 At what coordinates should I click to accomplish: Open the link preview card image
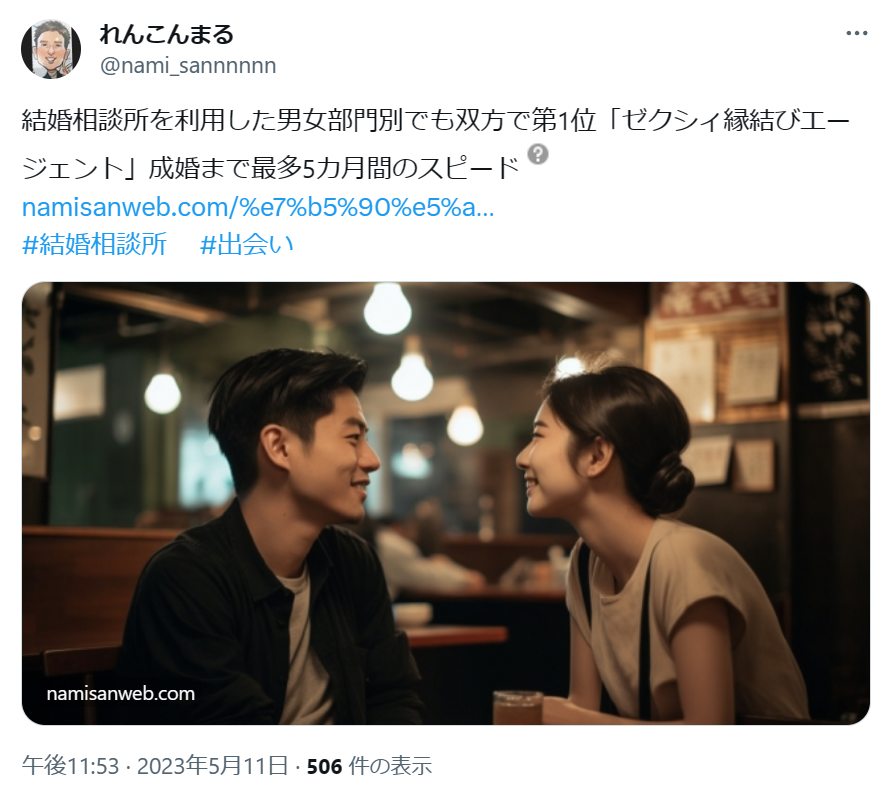pyautogui.click(x=446, y=503)
